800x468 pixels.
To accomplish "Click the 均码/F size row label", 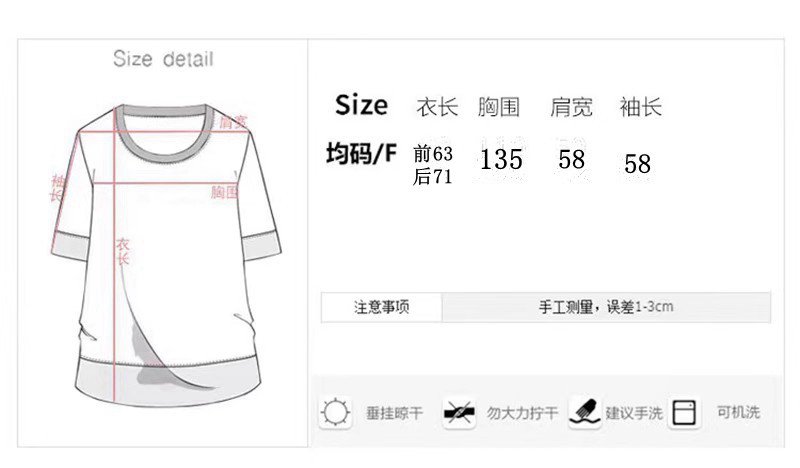I will pos(361,153).
